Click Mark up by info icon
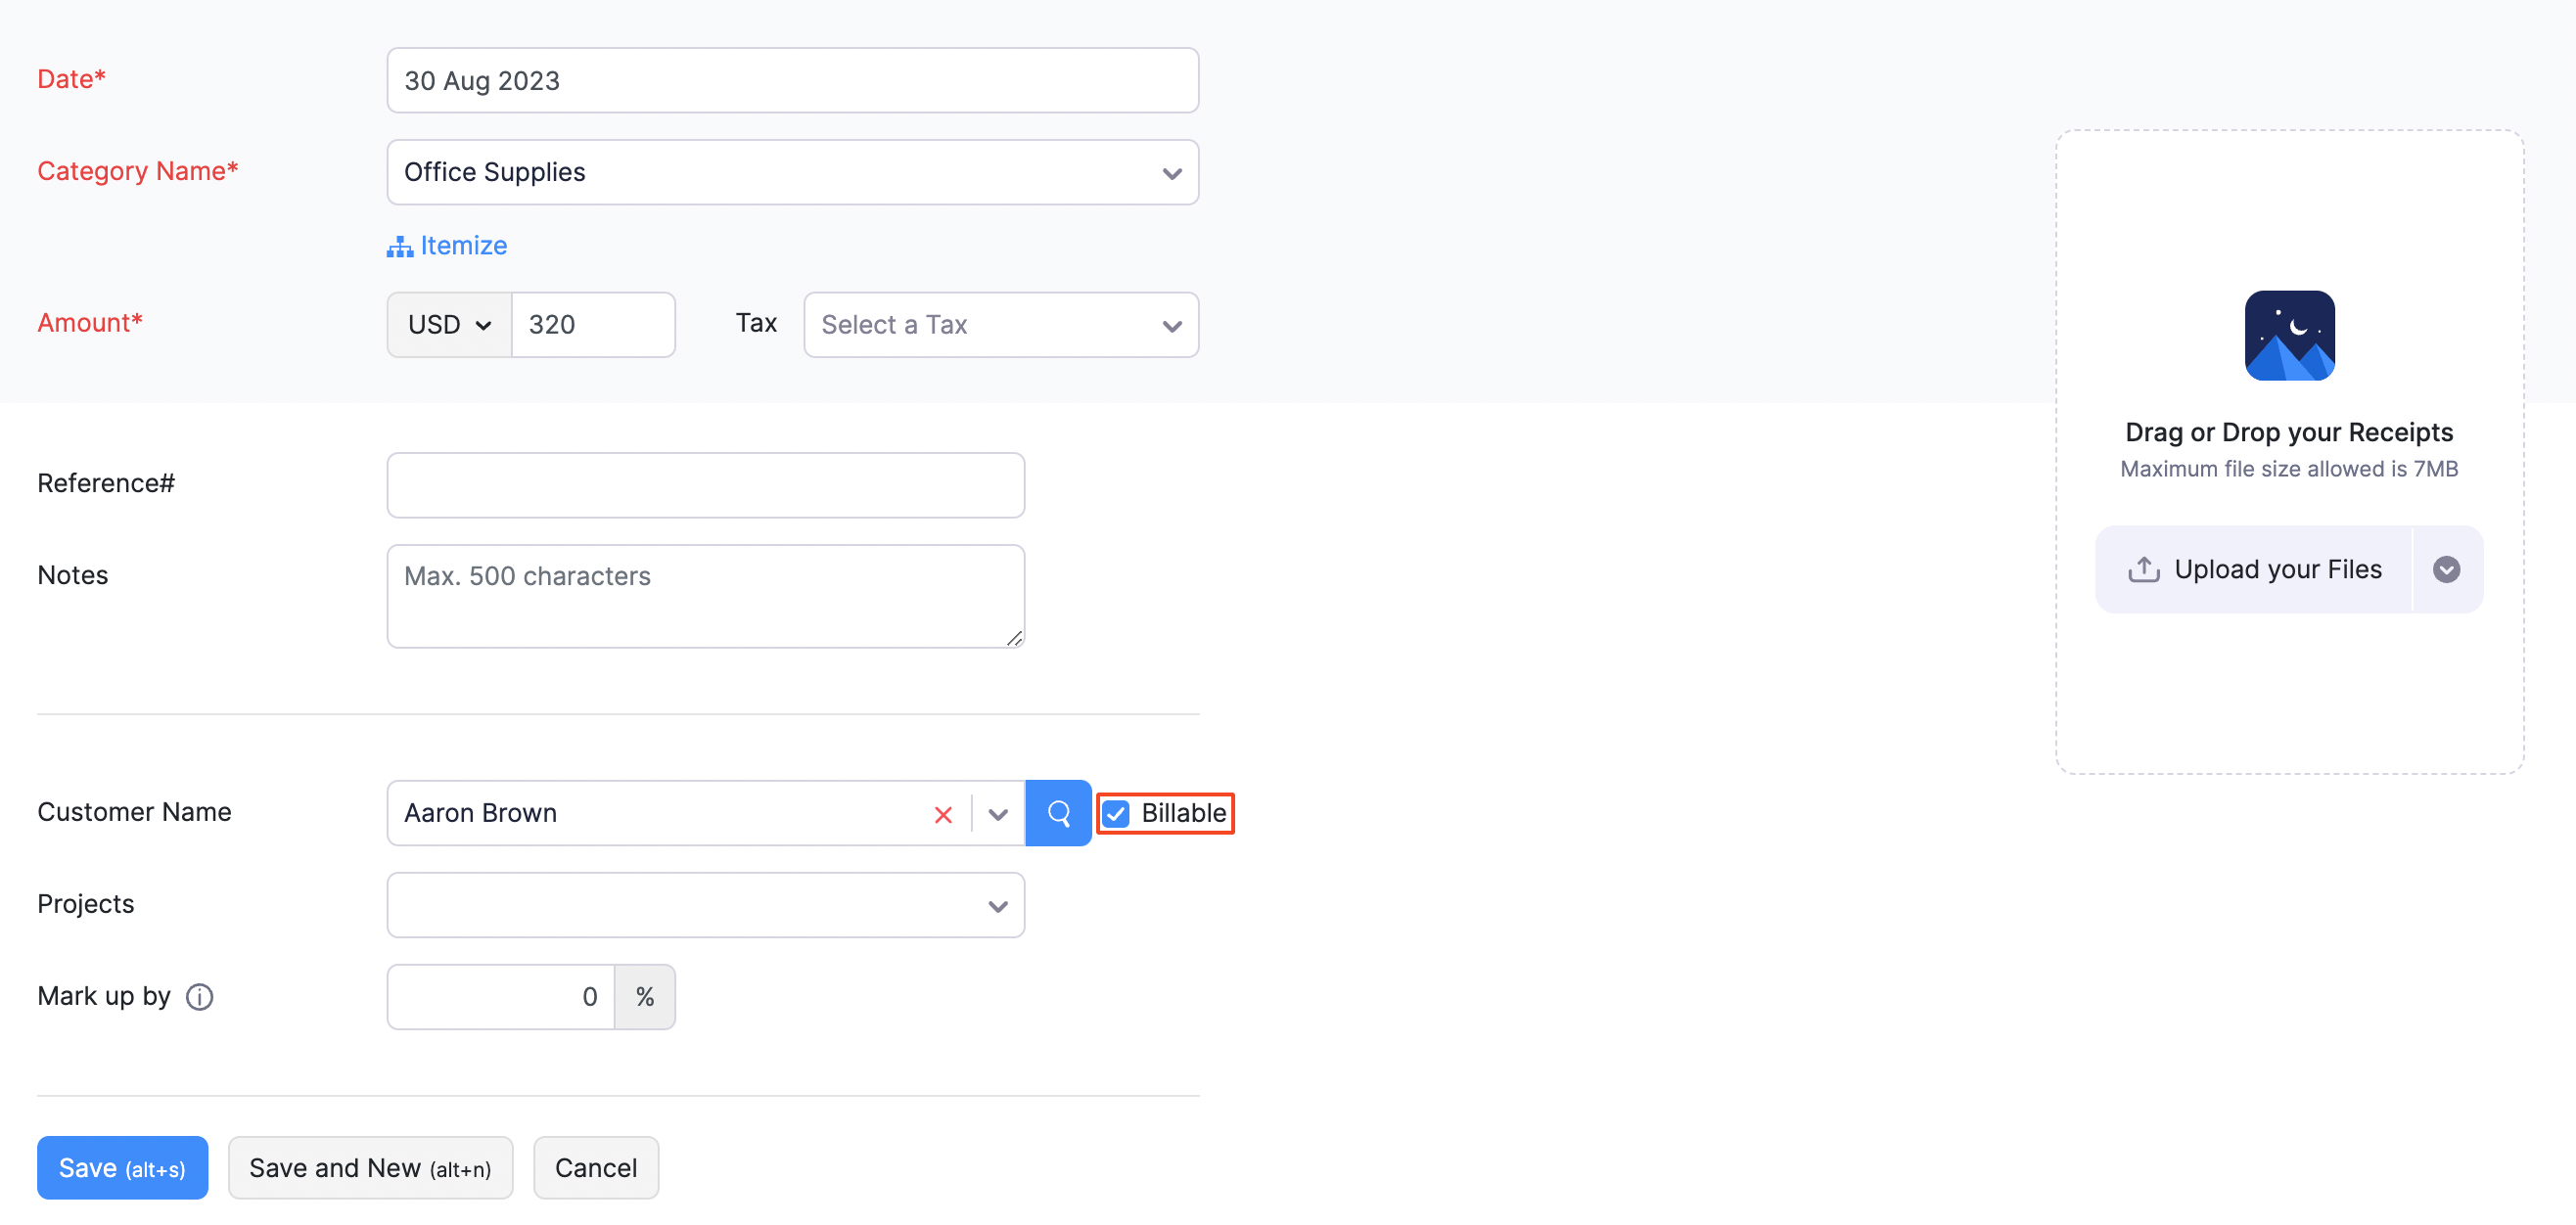2576x1225 pixels. pyautogui.click(x=200, y=997)
